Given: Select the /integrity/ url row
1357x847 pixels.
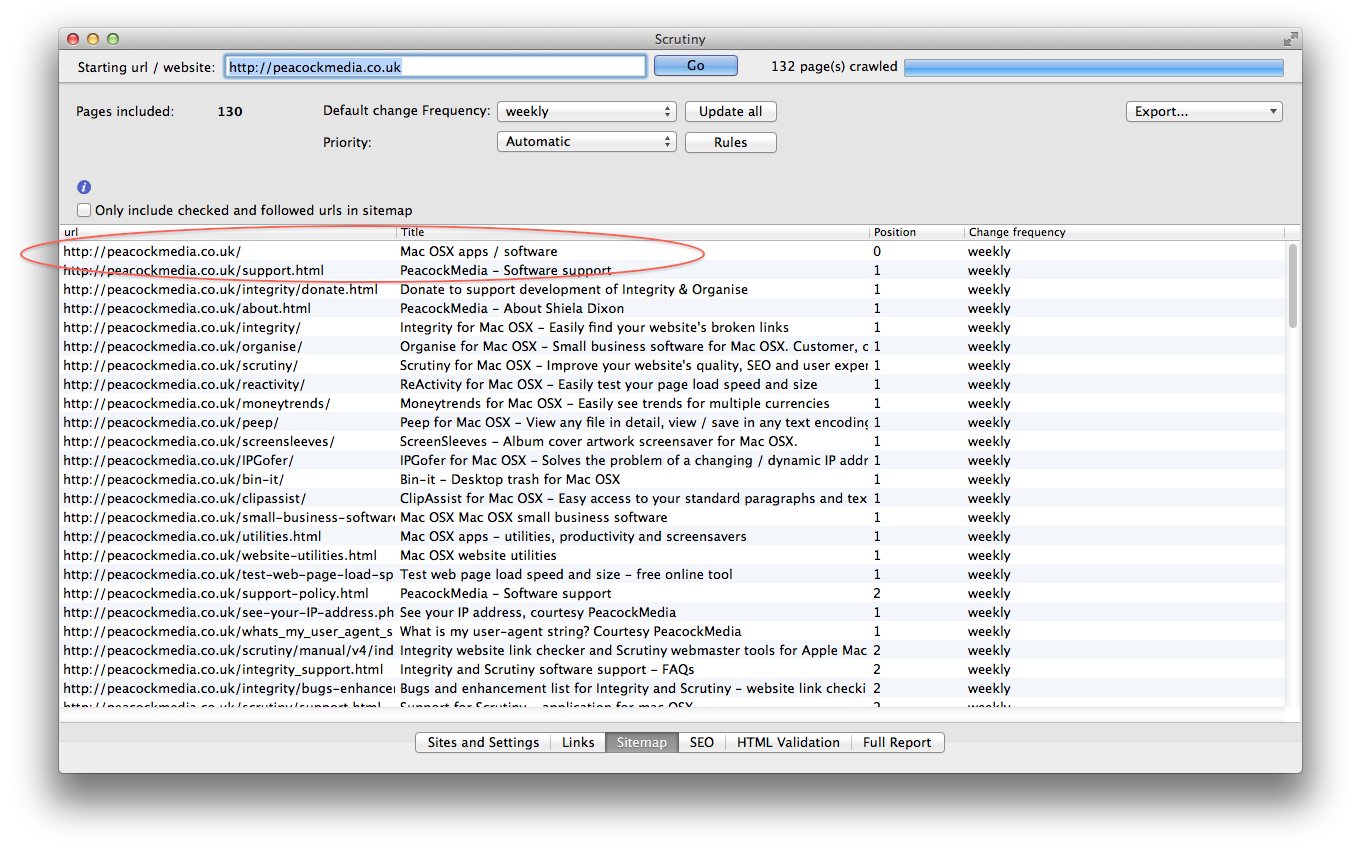Looking at the screenshot, I should pos(673,327).
